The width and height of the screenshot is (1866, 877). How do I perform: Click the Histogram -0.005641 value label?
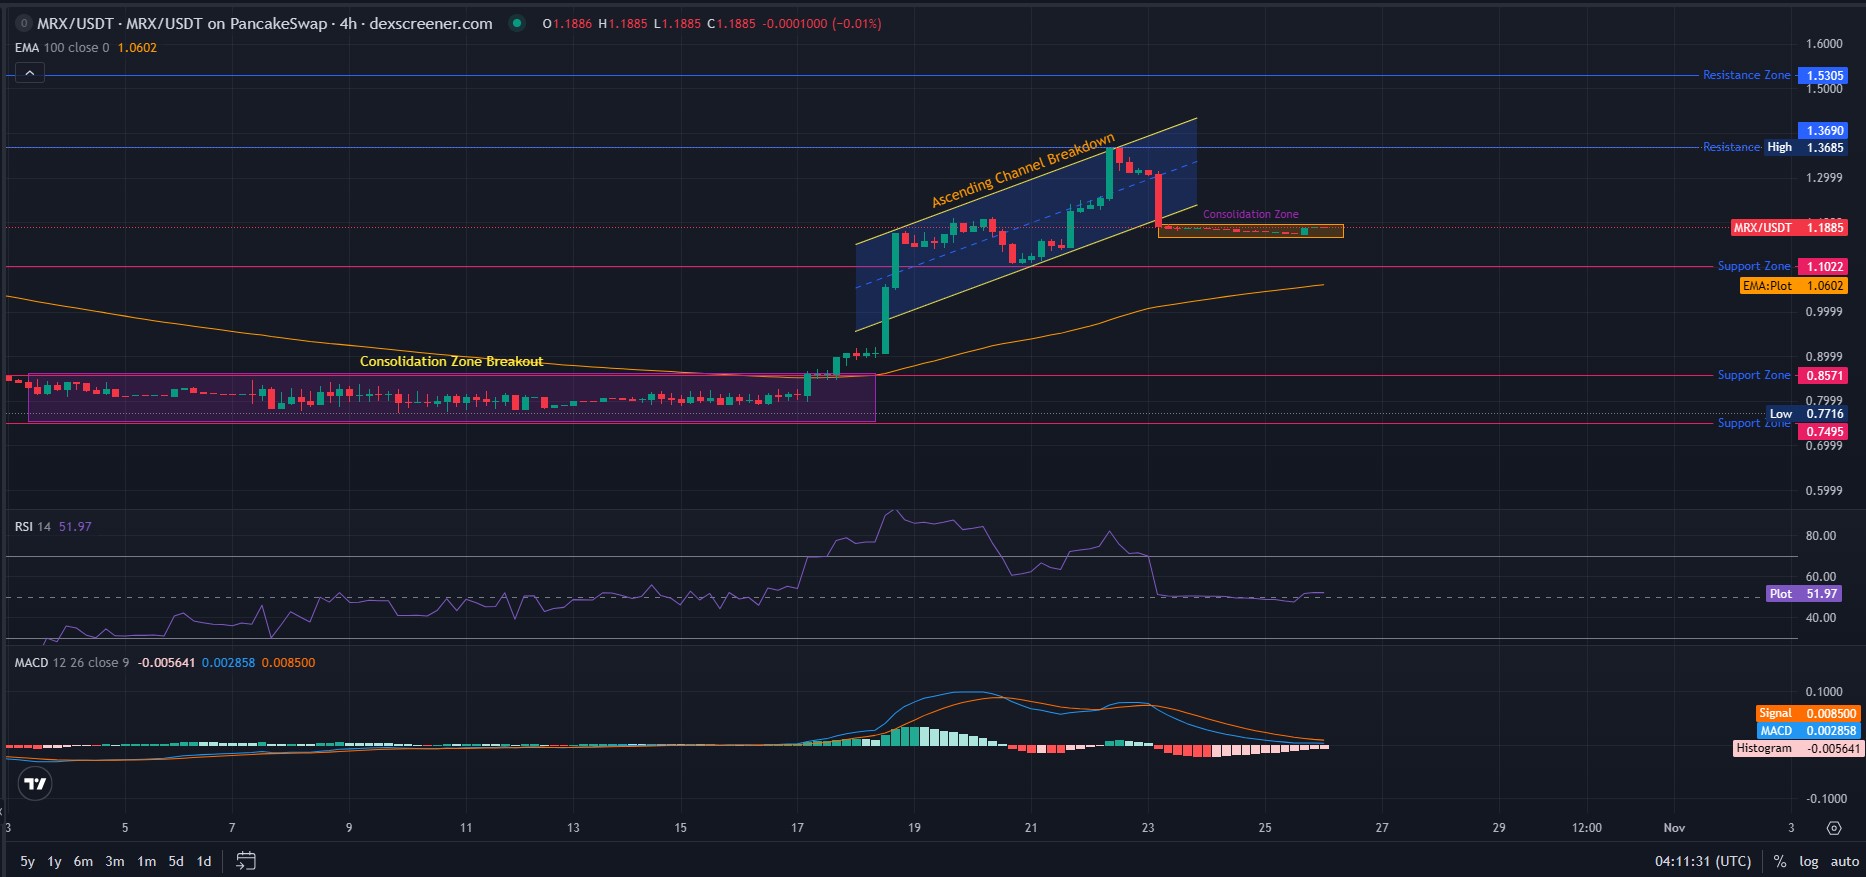(x=1799, y=747)
